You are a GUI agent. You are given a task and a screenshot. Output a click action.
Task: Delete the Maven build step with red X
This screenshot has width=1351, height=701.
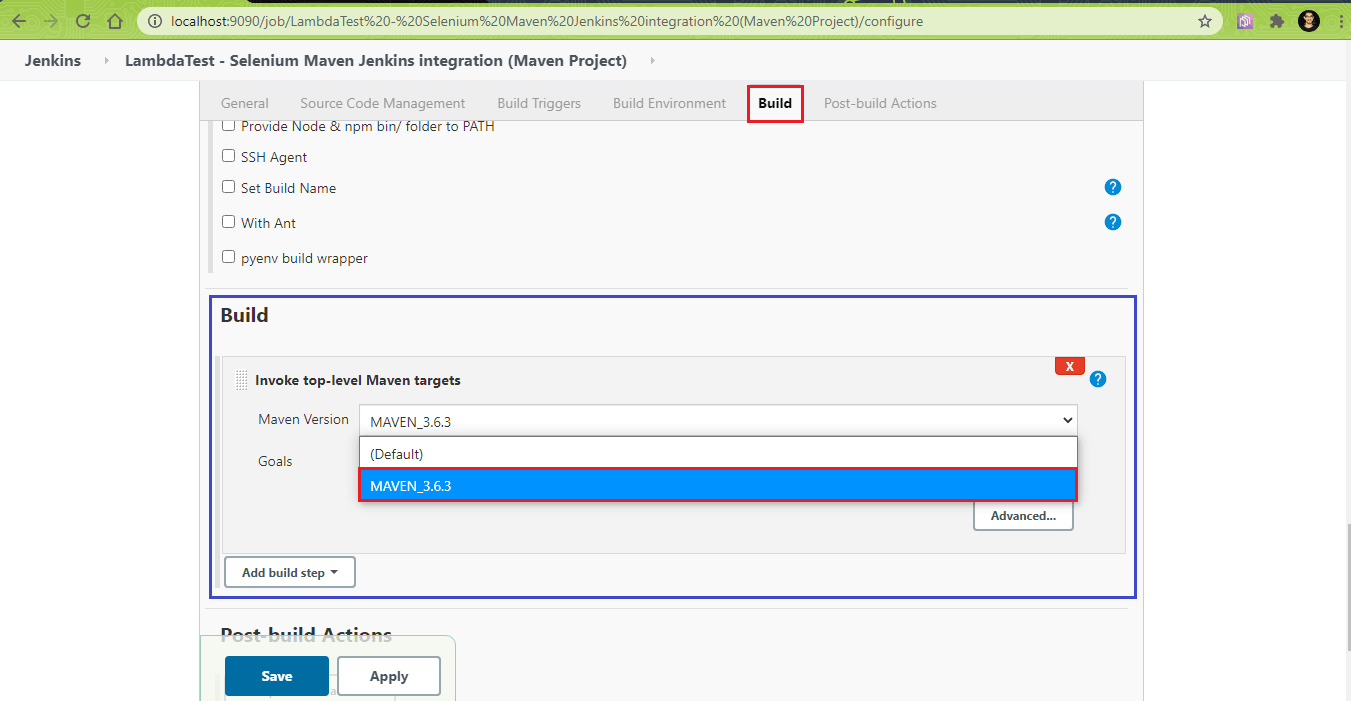(x=1070, y=366)
